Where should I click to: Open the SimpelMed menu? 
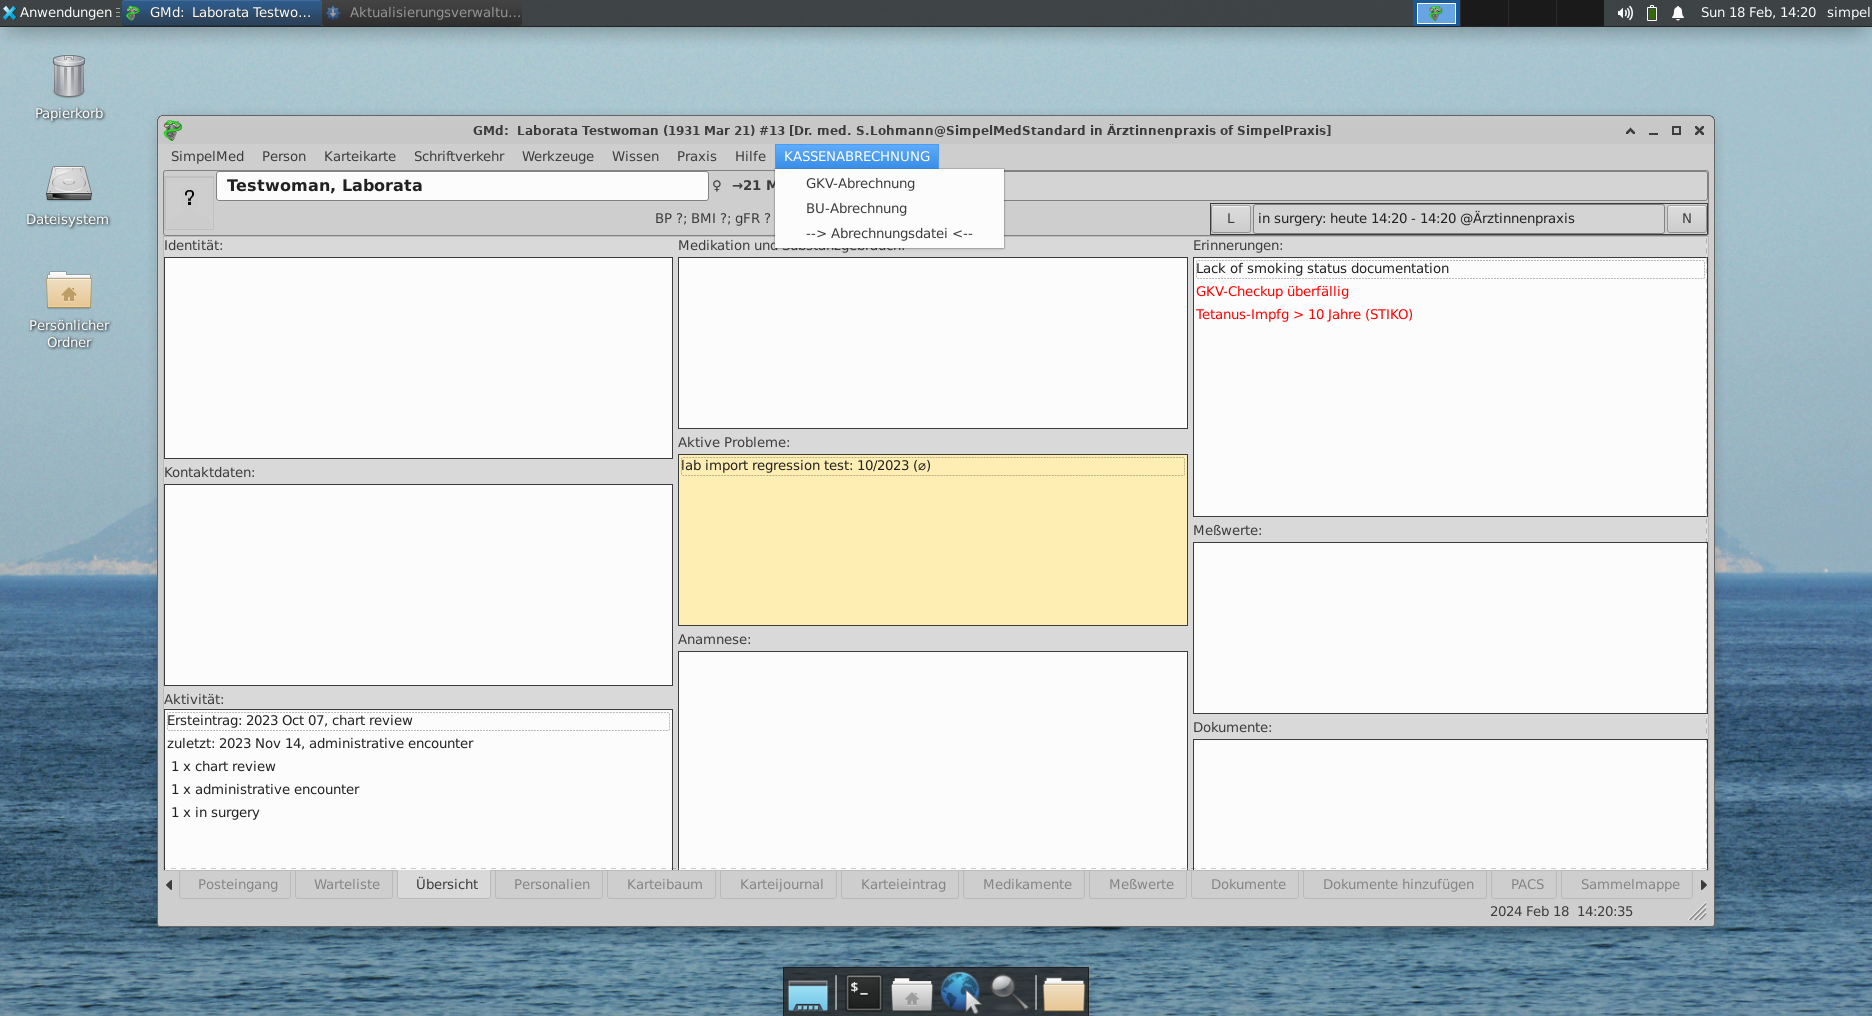pos(207,156)
